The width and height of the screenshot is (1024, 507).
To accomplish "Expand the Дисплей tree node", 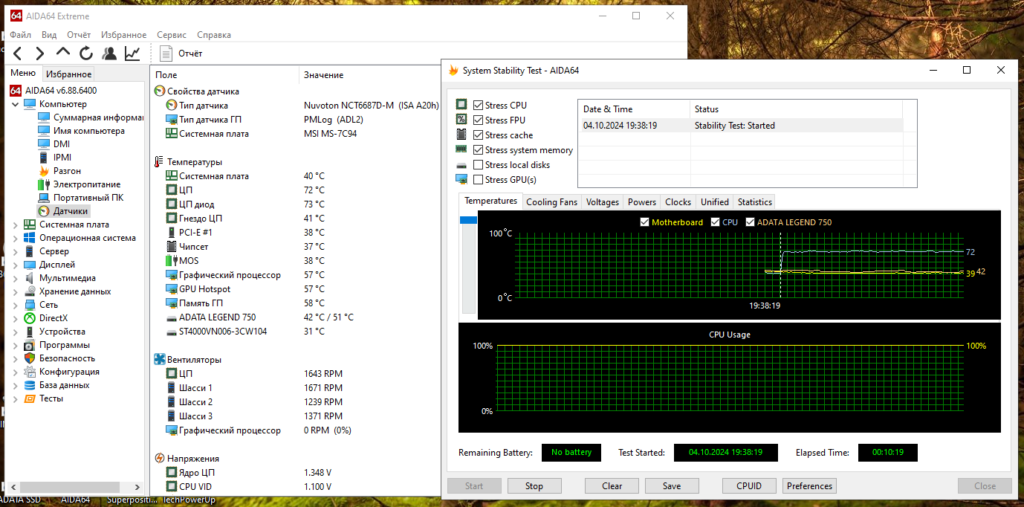I will click(x=16, y=265).
